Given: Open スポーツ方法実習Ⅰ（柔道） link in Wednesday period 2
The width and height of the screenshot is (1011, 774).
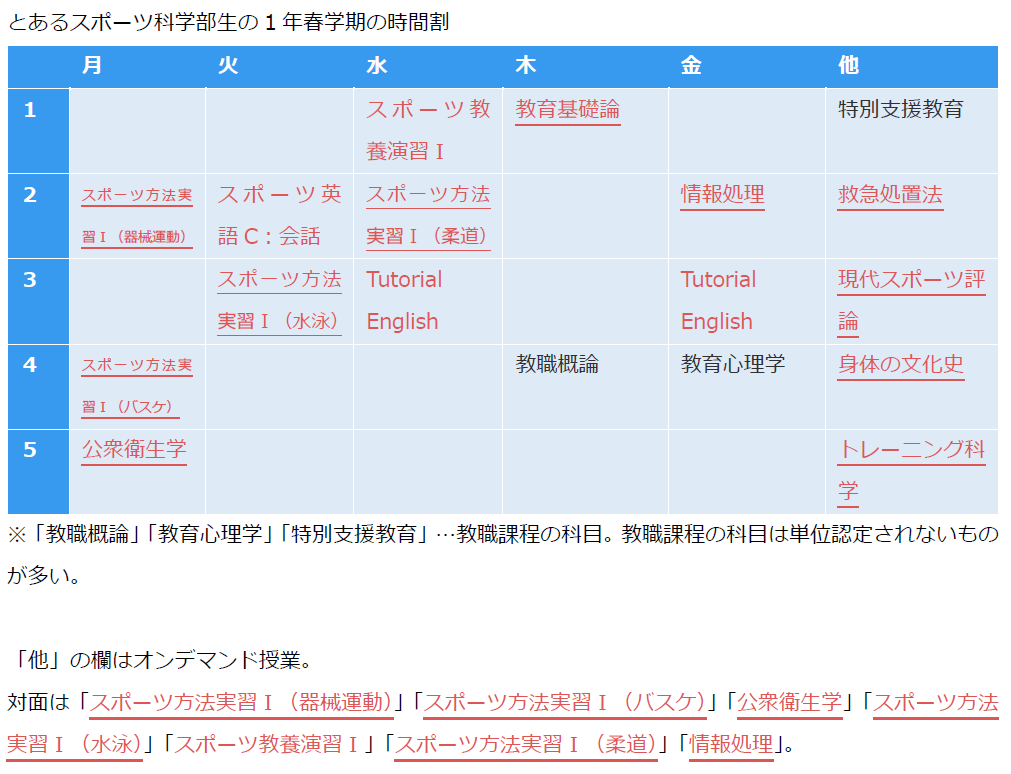Looking at the screenshot, I should pos(428,215).
